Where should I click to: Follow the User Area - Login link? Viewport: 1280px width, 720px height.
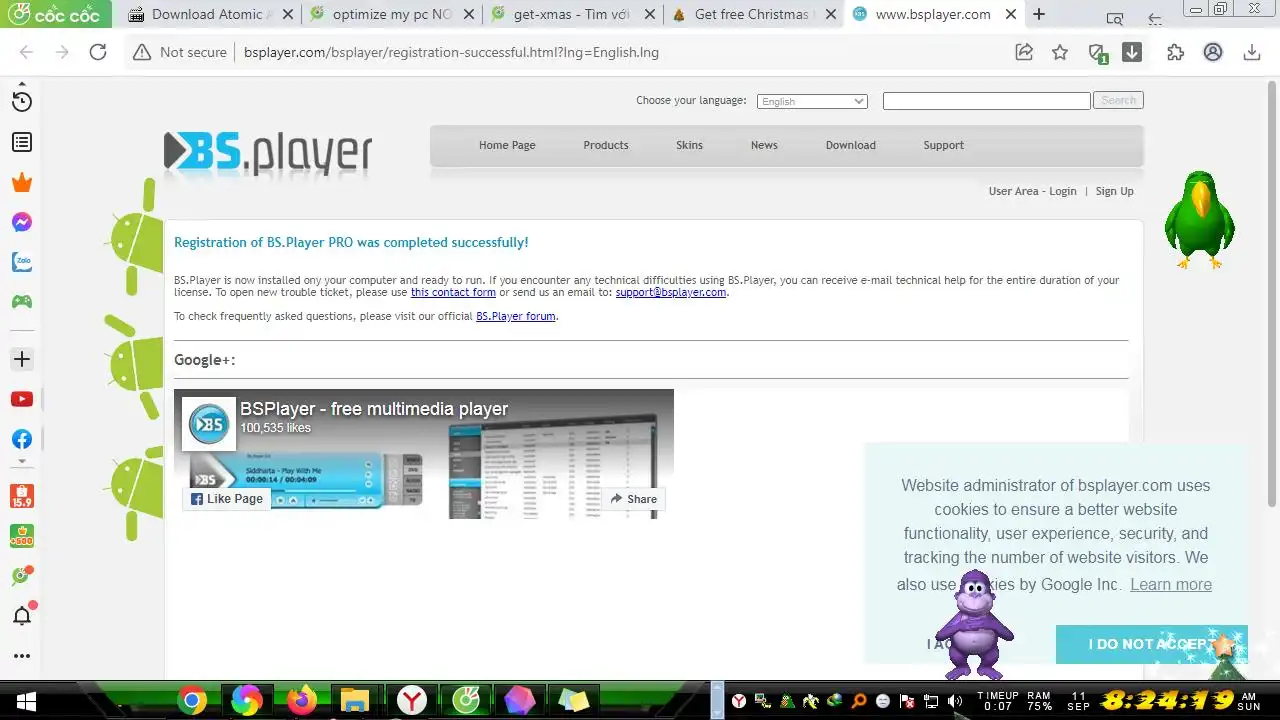point(1033,191)
